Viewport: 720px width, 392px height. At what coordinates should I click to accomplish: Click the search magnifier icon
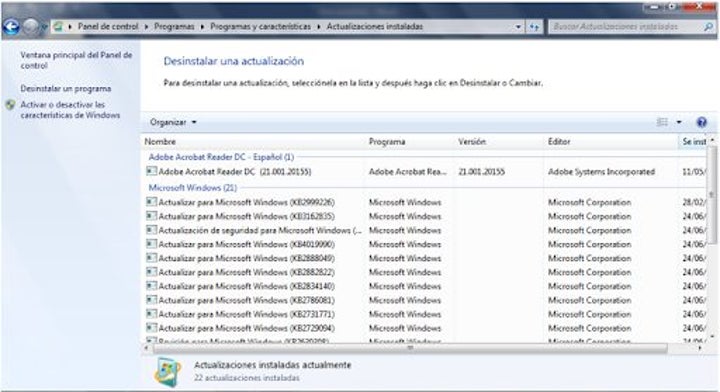[709, 27]
